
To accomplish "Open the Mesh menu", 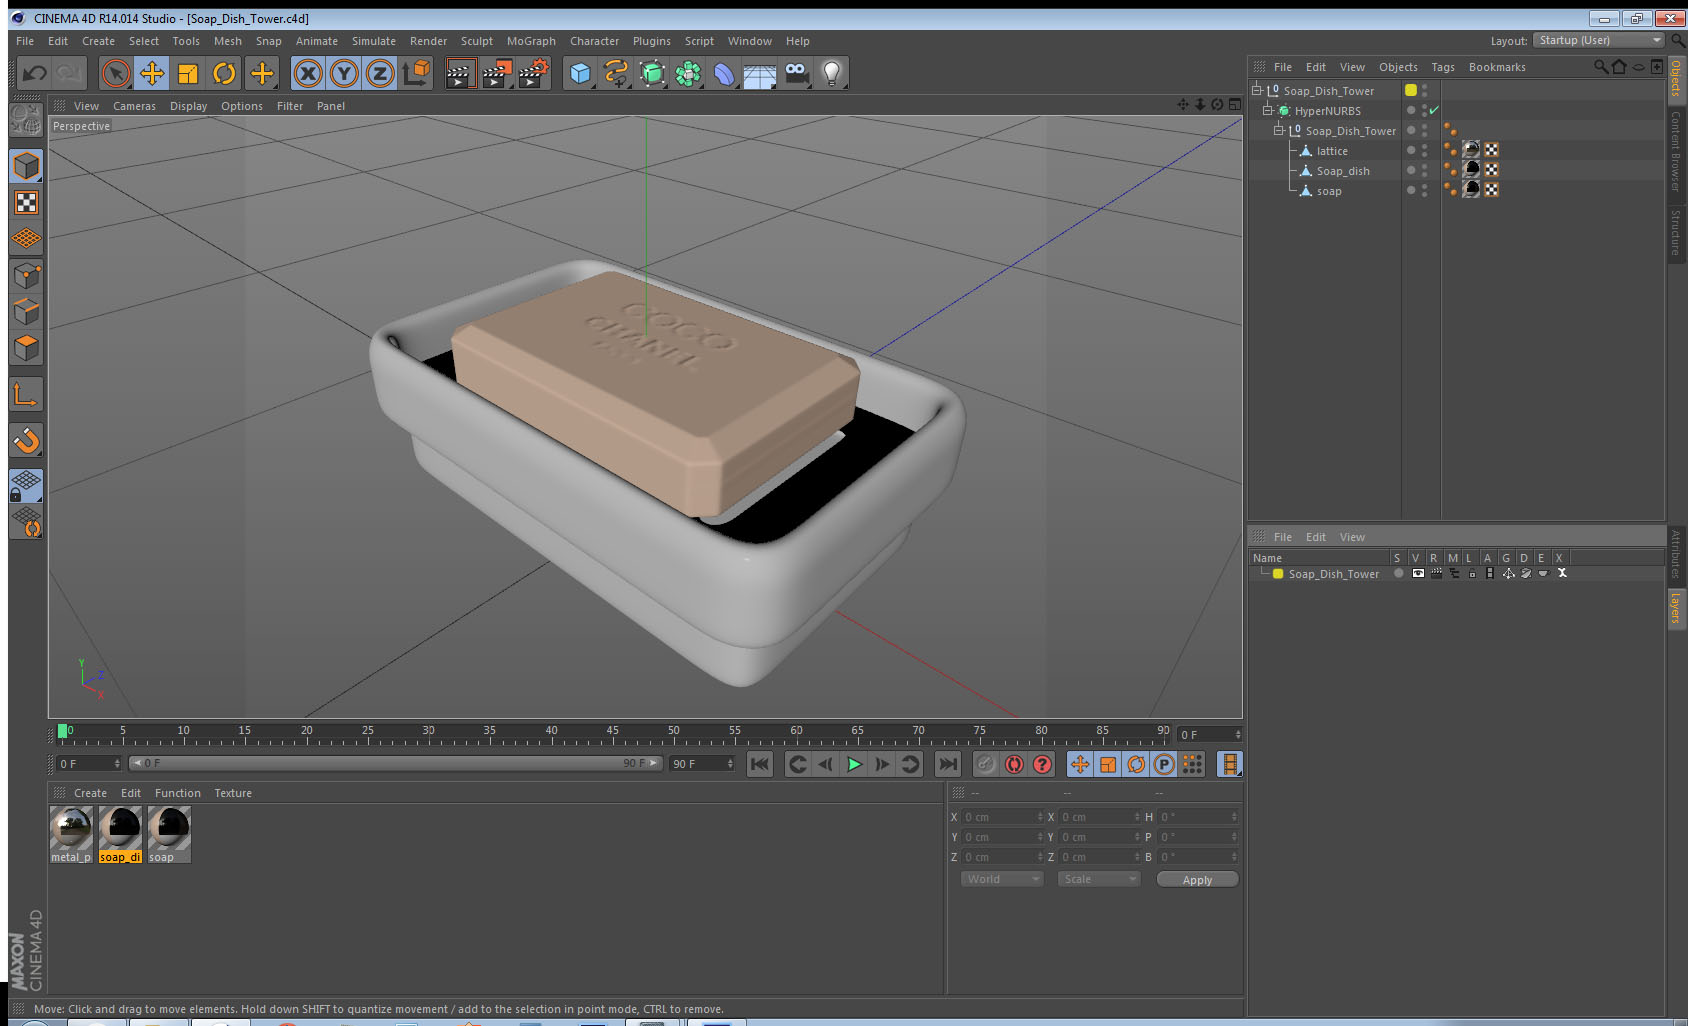I will pyautogui.click(x=227, y=41).
